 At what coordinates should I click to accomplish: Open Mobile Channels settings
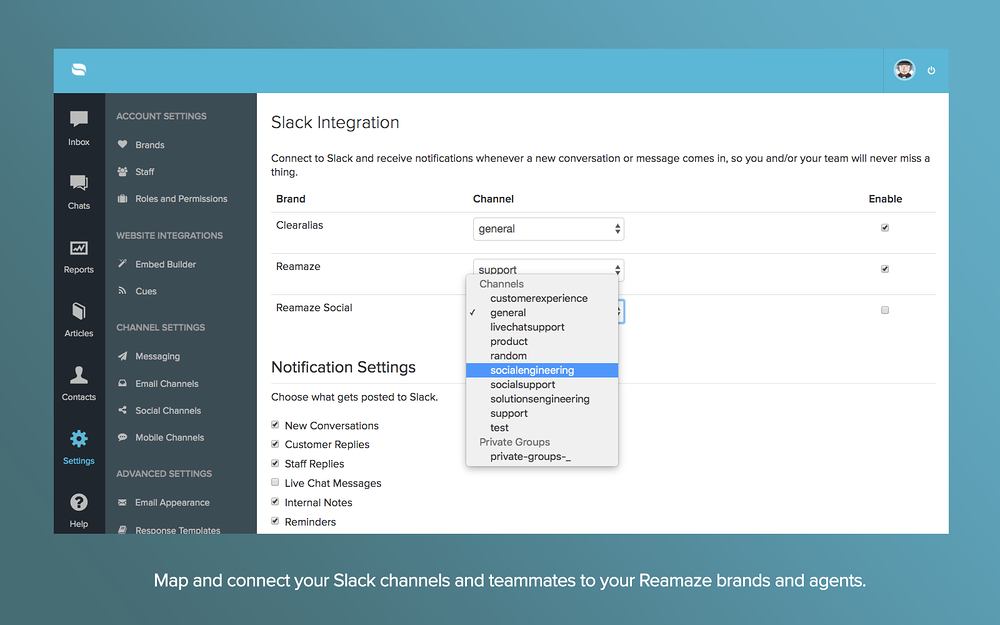pyautogui.click(x=170, y=438)
